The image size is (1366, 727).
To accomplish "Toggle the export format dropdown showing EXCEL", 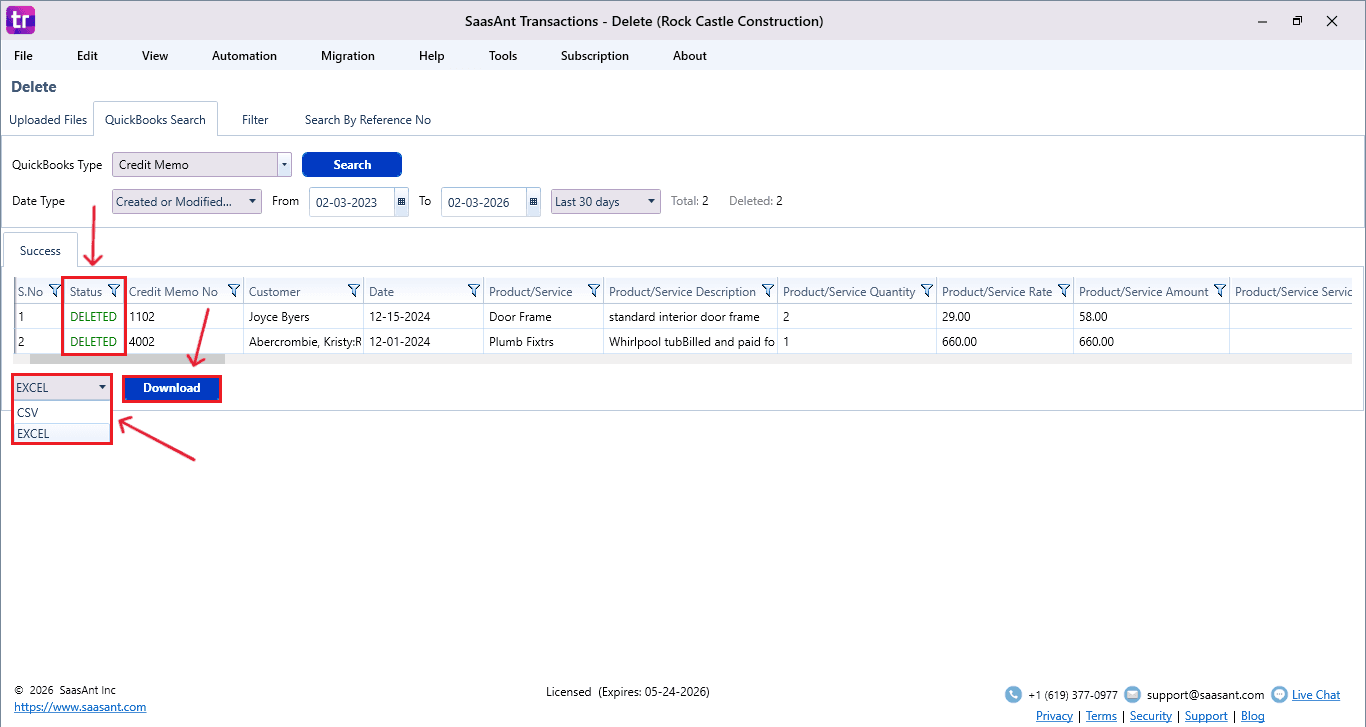I will [62, 388].
